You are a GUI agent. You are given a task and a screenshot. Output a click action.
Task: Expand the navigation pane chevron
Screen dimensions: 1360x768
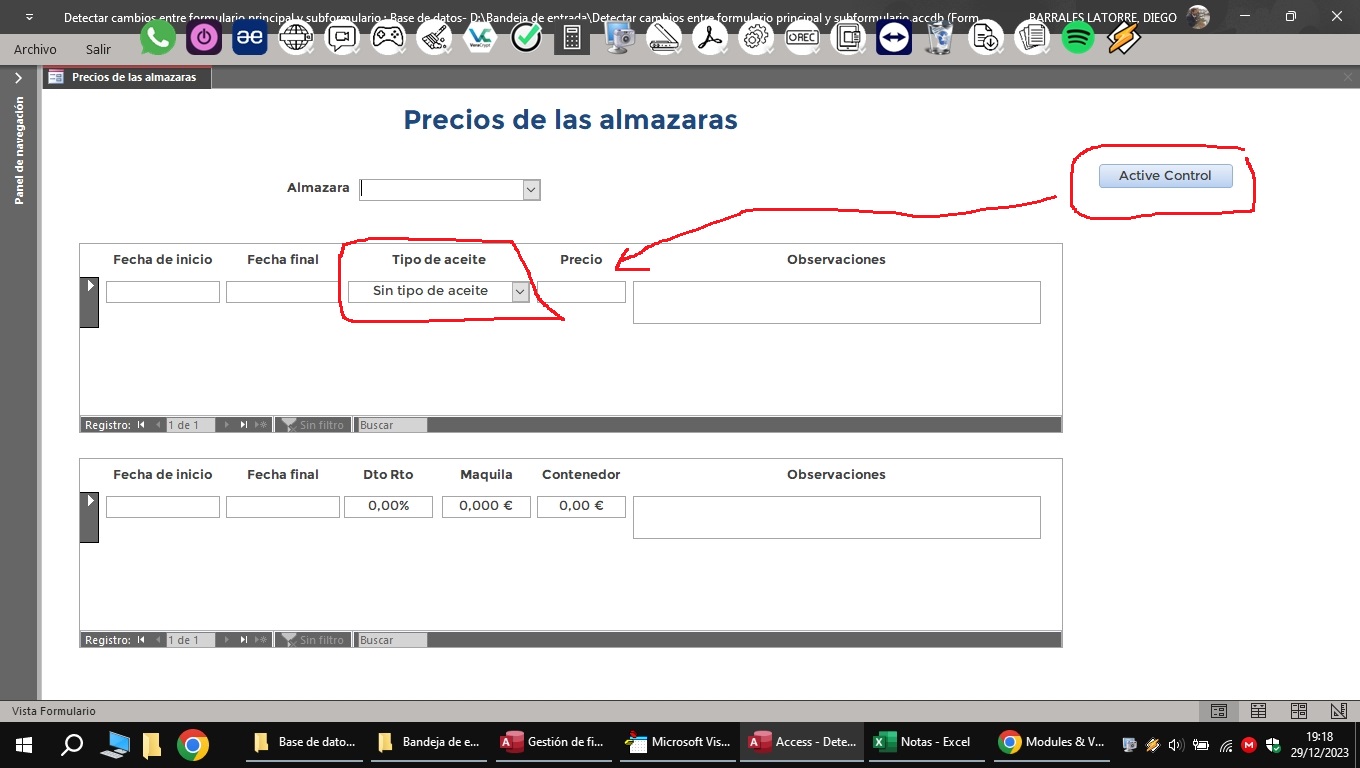(x=18, y=78)
